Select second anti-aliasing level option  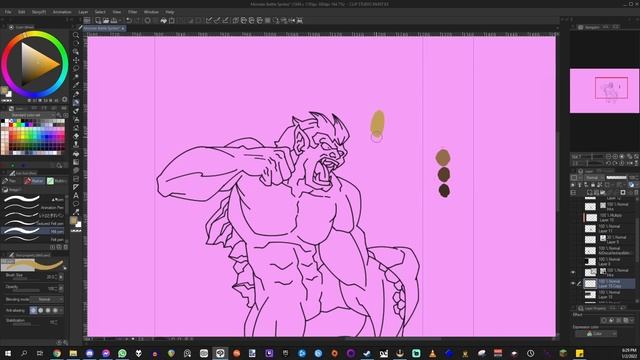coord(40,310)
